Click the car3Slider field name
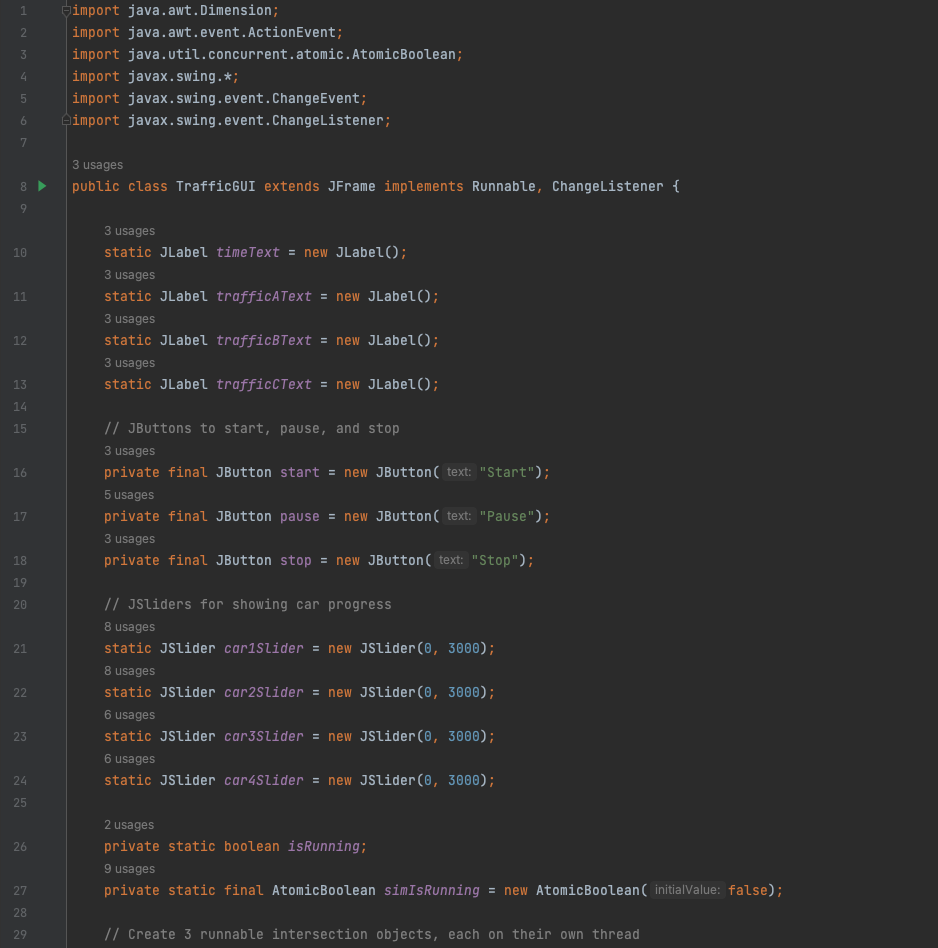 point(264,736)
